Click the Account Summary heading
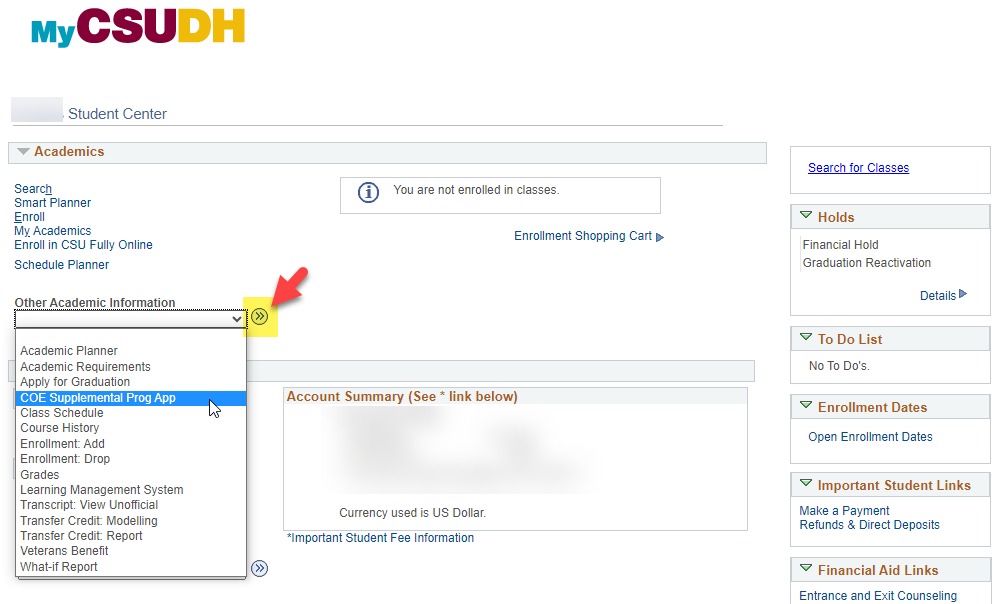This screenshot has width=1008, height=604. pos(402,396)
